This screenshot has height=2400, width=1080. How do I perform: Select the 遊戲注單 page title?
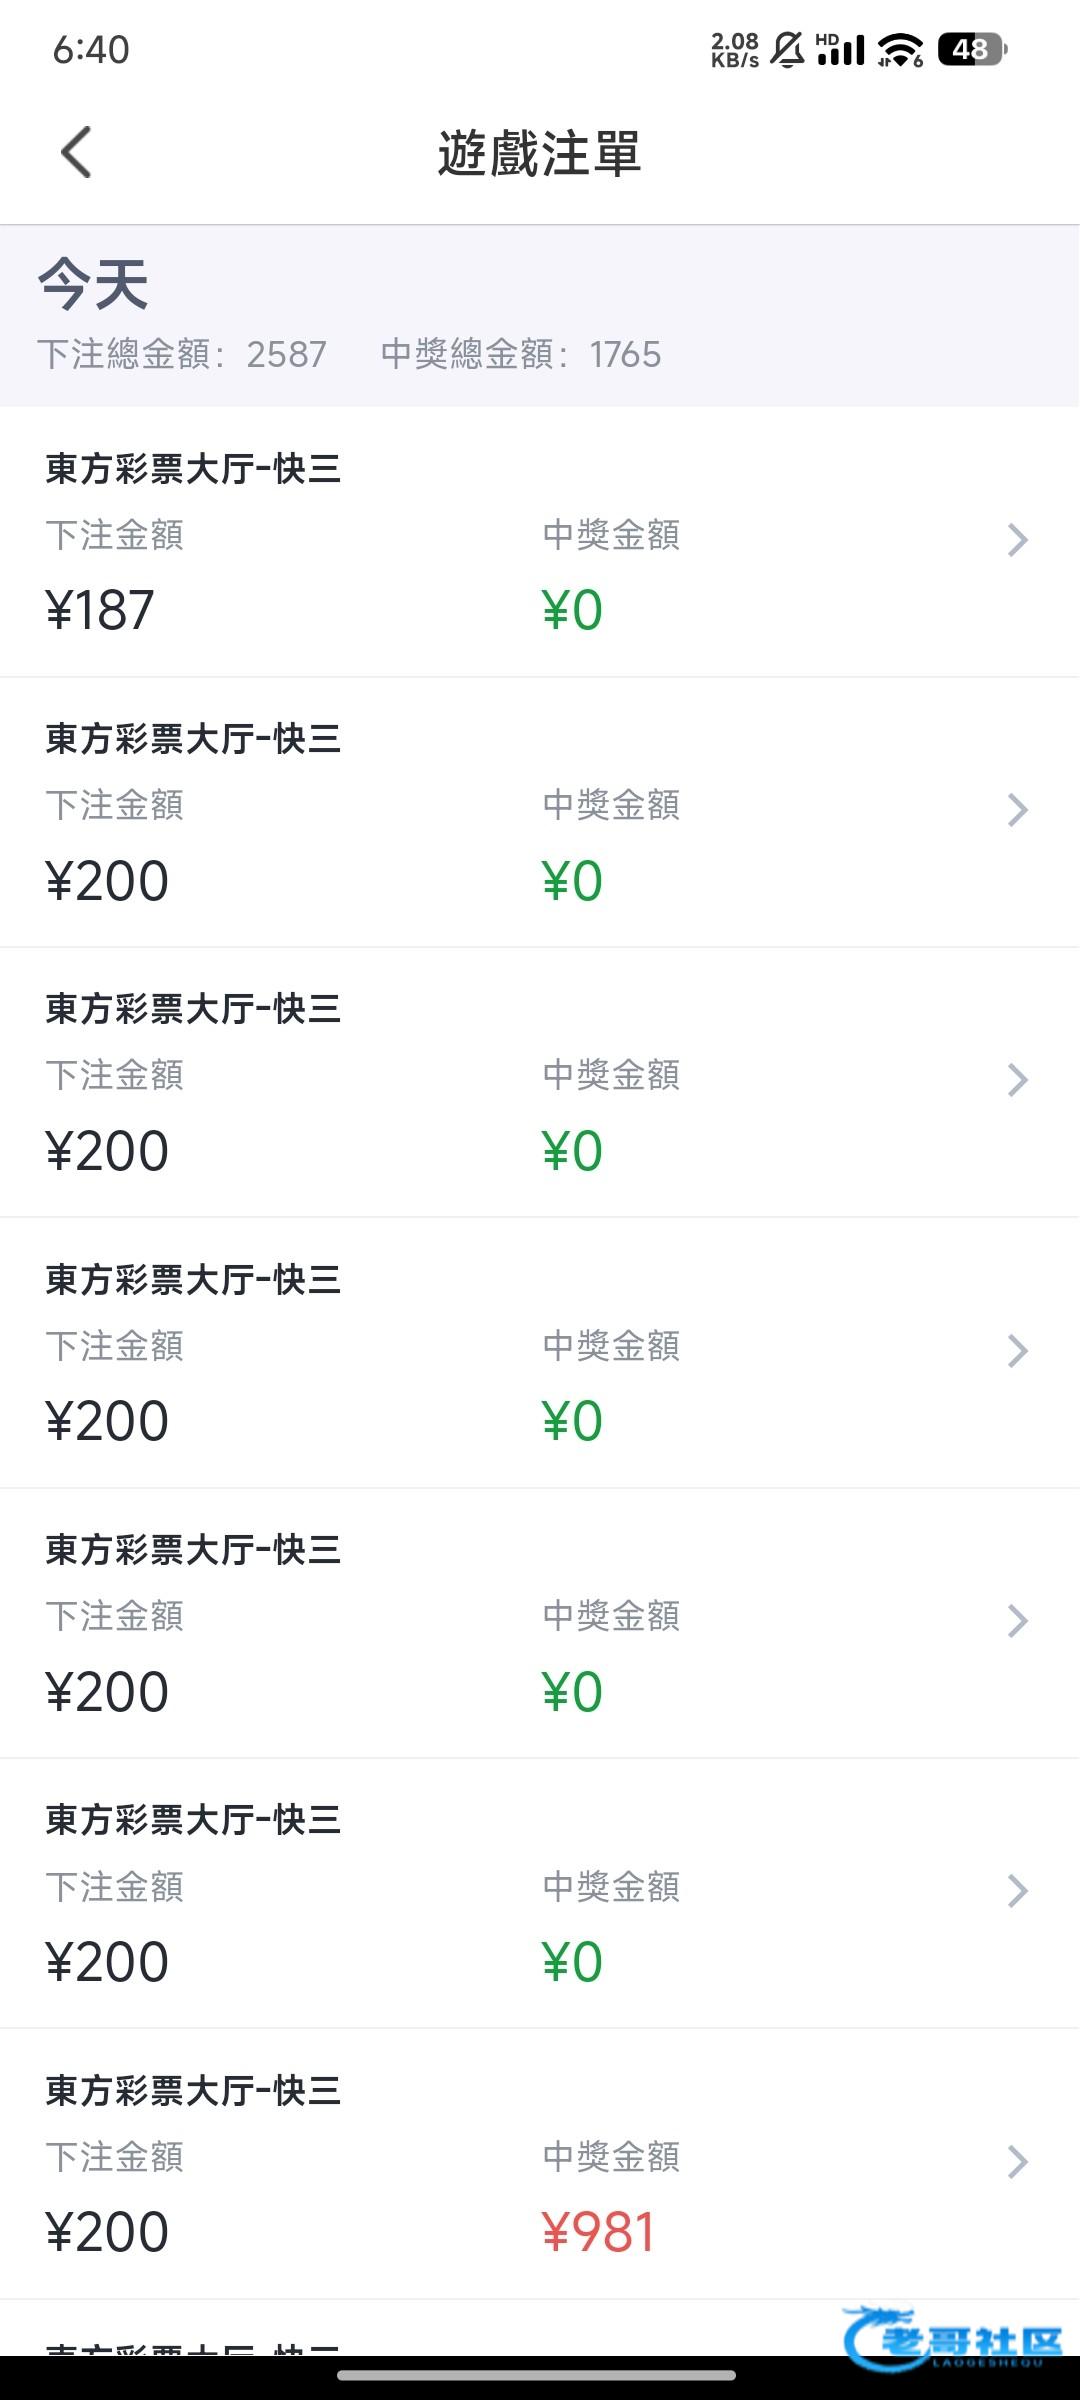click(x=539, y=153)
